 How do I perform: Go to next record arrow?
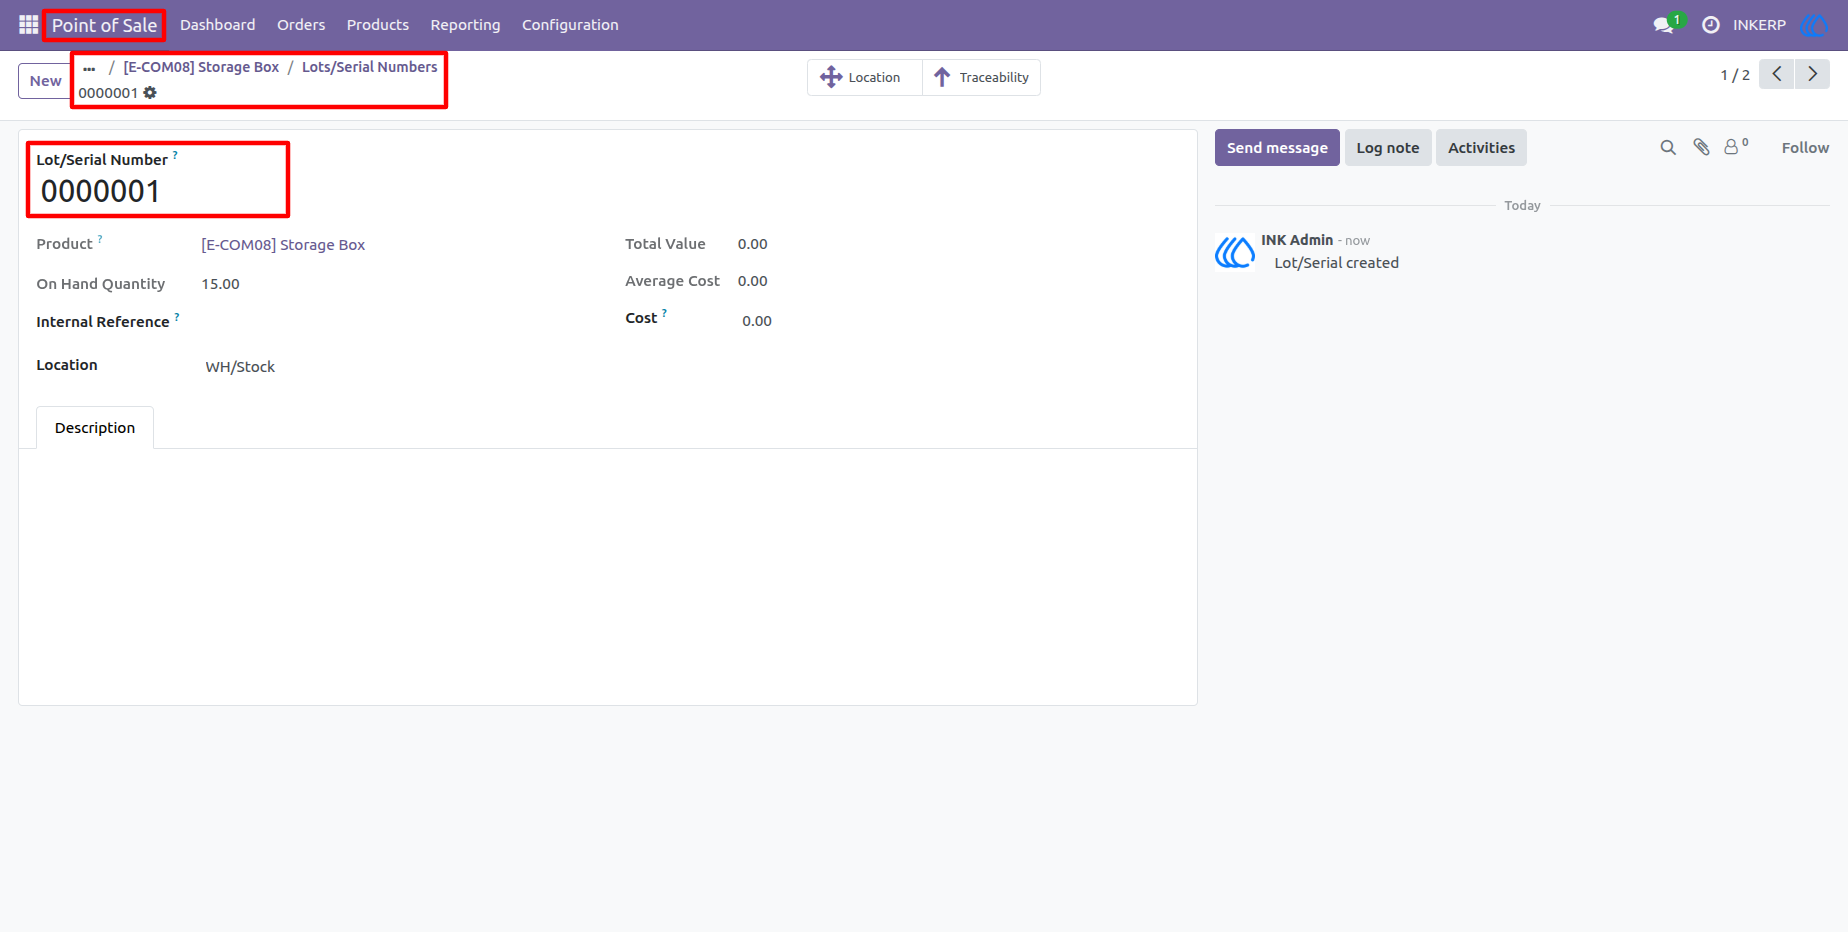coord(1812,74)
